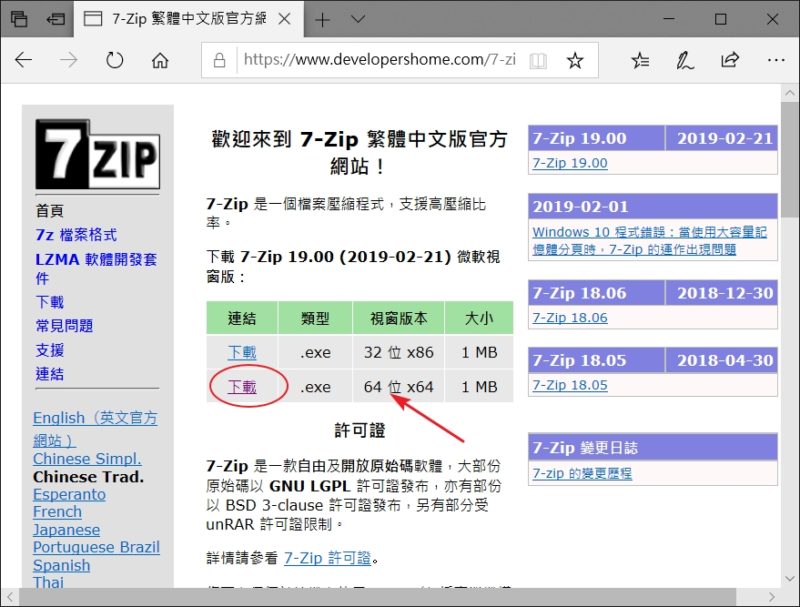The width and height of the screenshot is (800, 607).
Task: Show tab previews chevron
Action: coord(358,19)
